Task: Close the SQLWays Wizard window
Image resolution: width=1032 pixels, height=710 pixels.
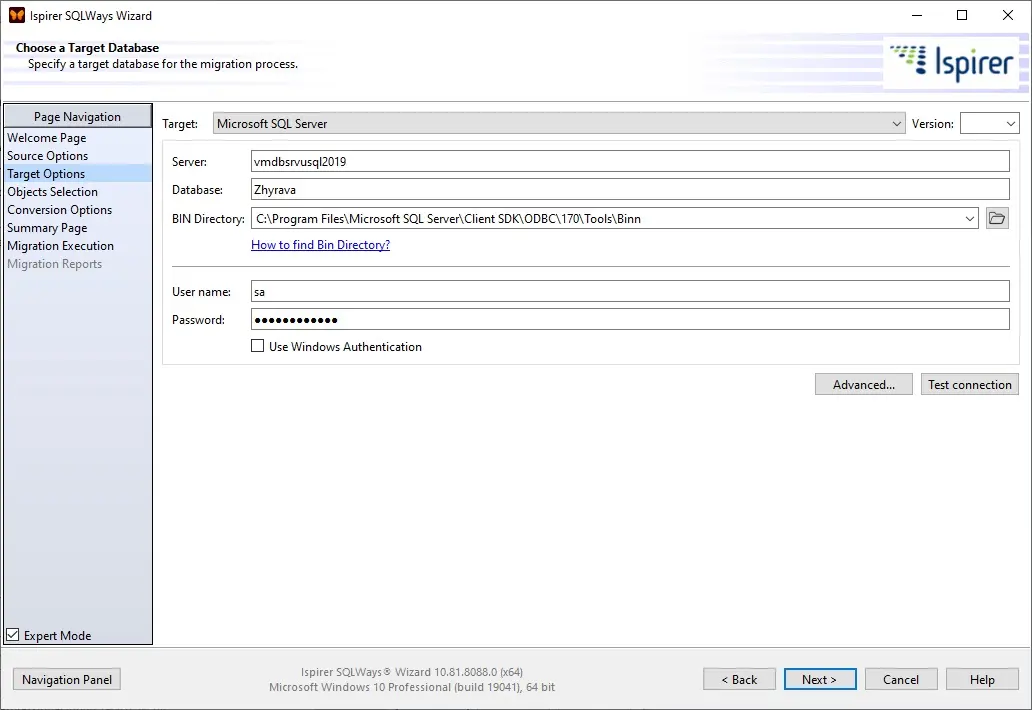Action: 1008,15
